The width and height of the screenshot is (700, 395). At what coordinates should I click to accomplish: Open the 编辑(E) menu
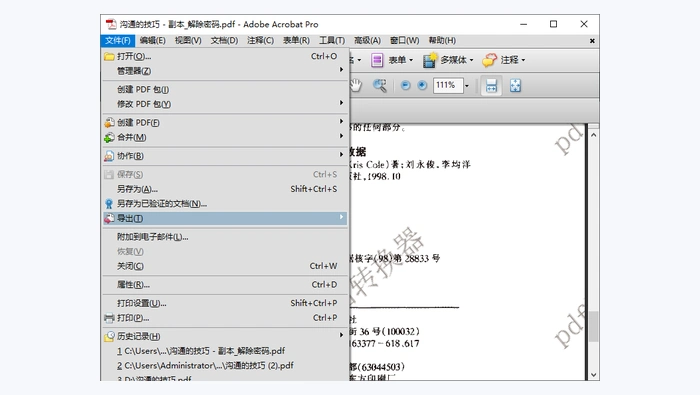(152, 41)
